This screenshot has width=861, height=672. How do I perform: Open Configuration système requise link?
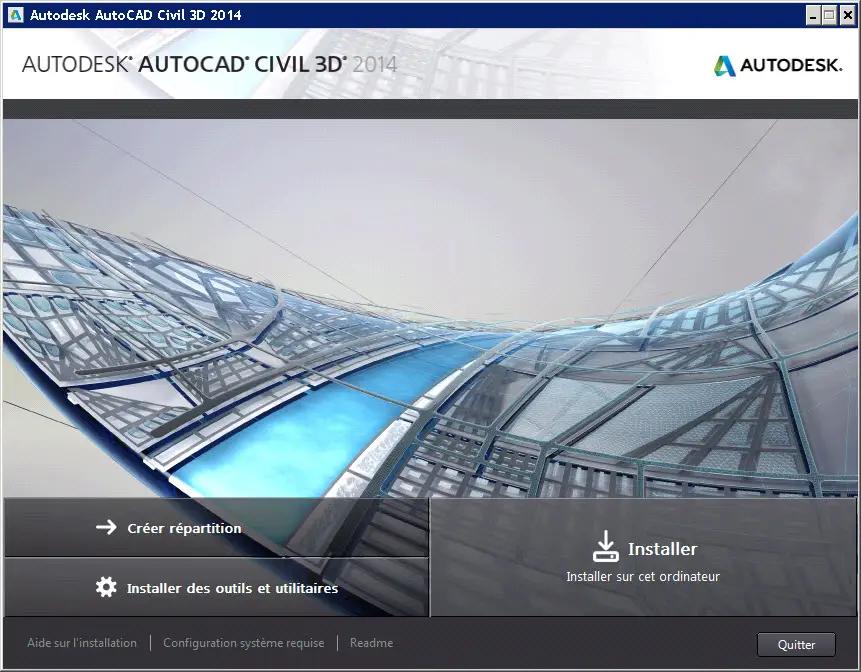(x=244, y=643)
